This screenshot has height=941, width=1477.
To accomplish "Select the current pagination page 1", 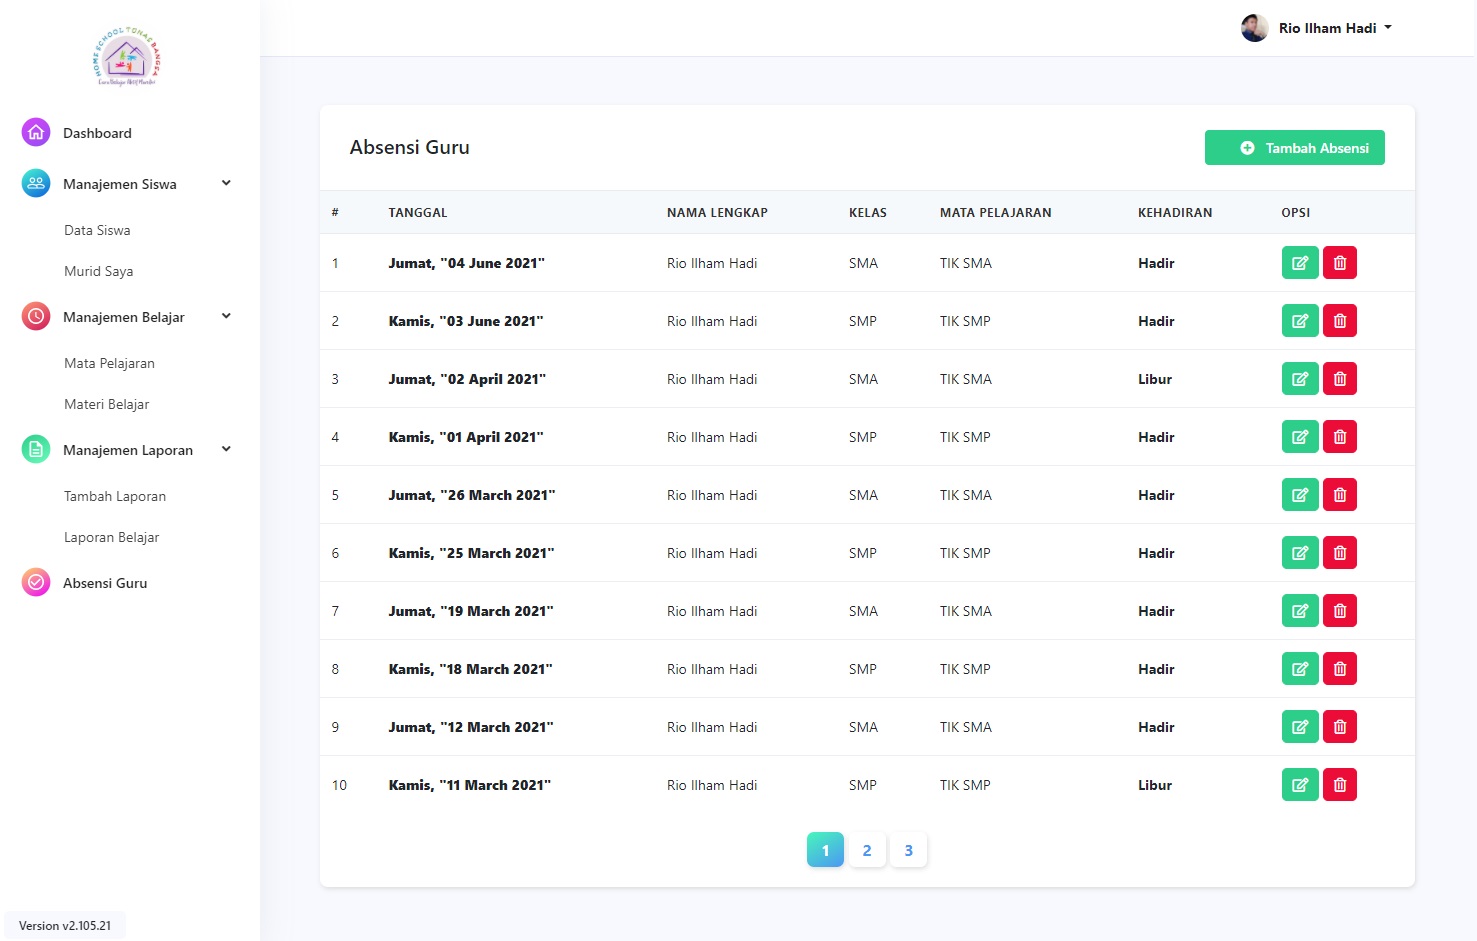I will pos(825,850).
